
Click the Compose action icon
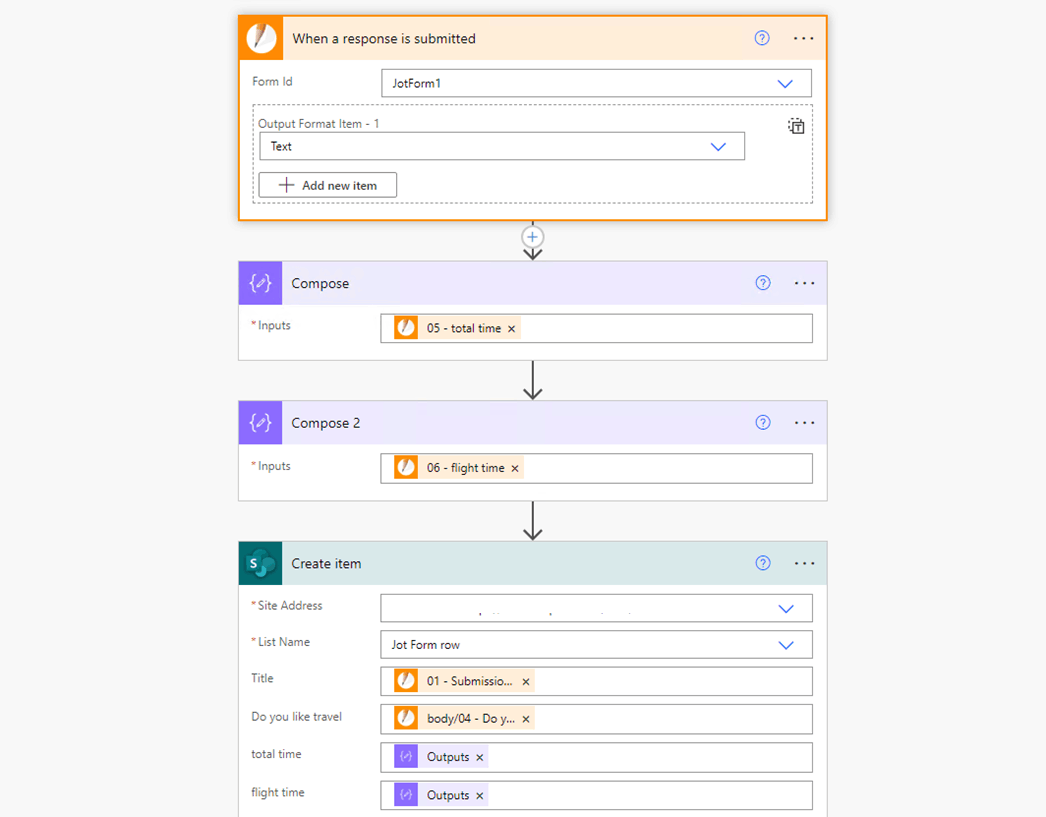tap(260, 283)
